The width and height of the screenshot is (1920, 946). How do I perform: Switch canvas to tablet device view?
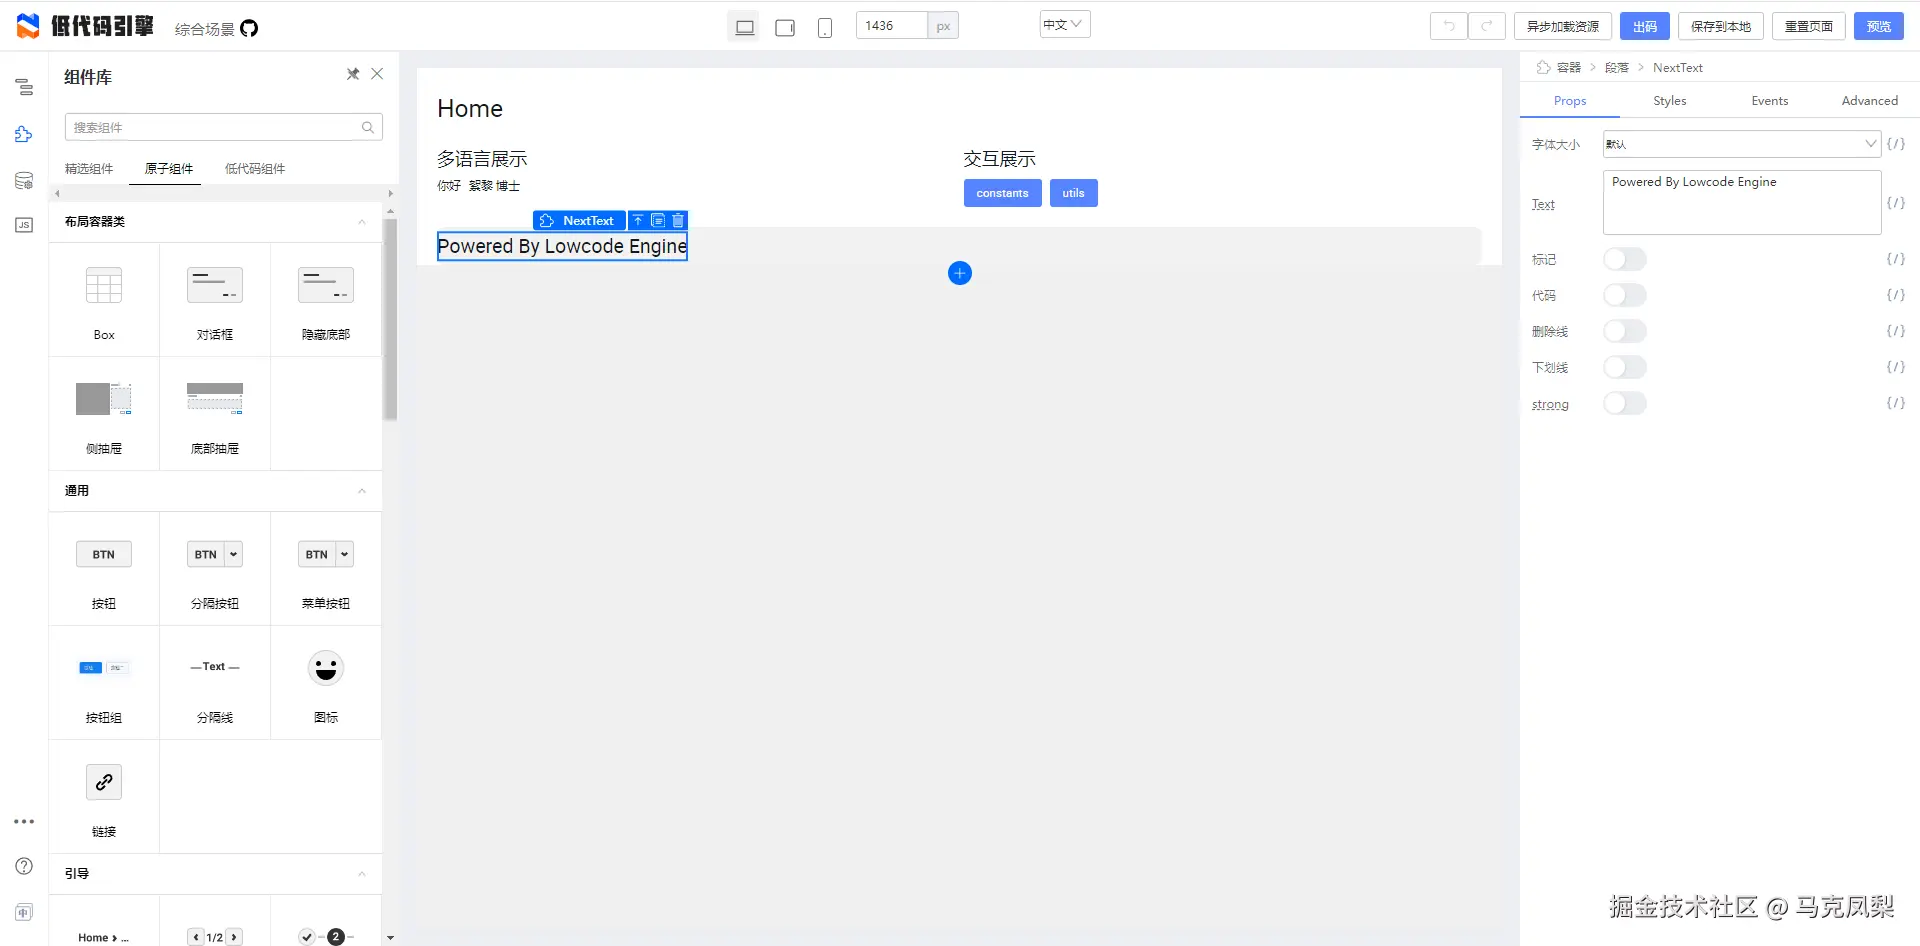click(785, 27)
